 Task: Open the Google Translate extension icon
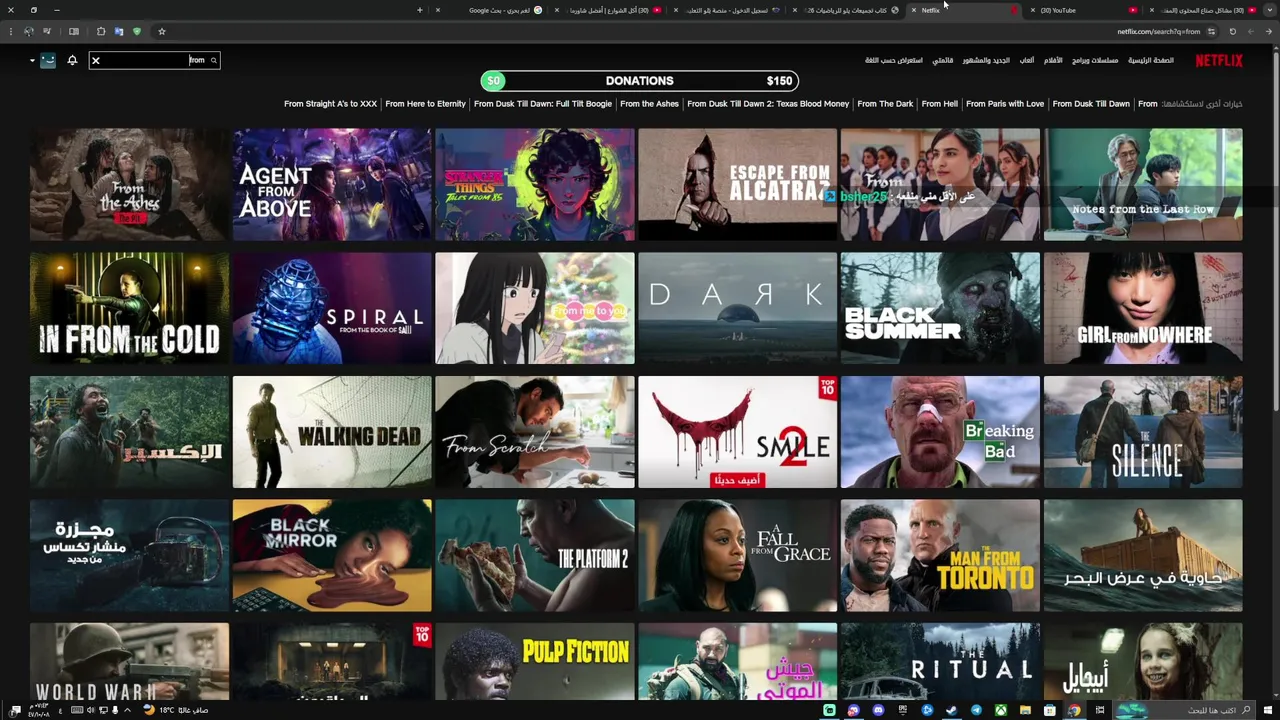point(118,31)
